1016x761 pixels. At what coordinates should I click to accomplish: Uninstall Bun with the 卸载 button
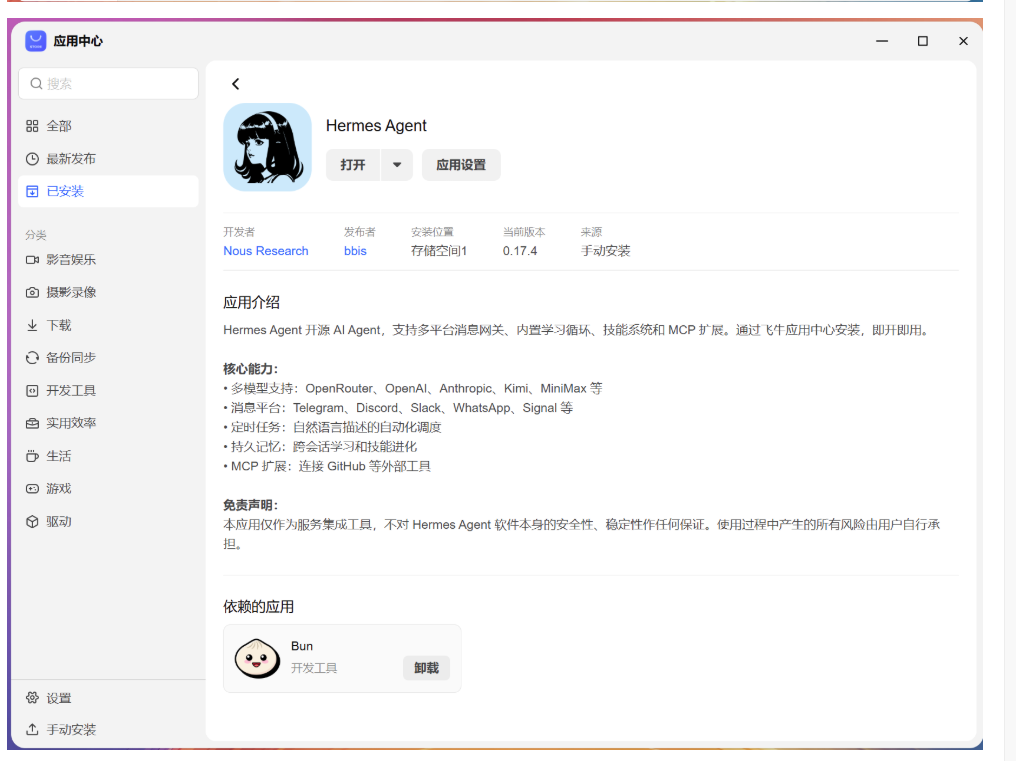pyautogui.click(x=426, y=668)
